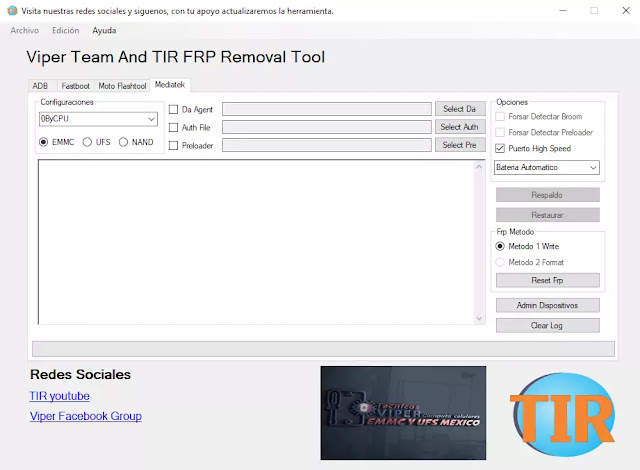Screen dimensions: 640x470
Task: Click the log scrollbar up arrow
Action: point(479,167)
